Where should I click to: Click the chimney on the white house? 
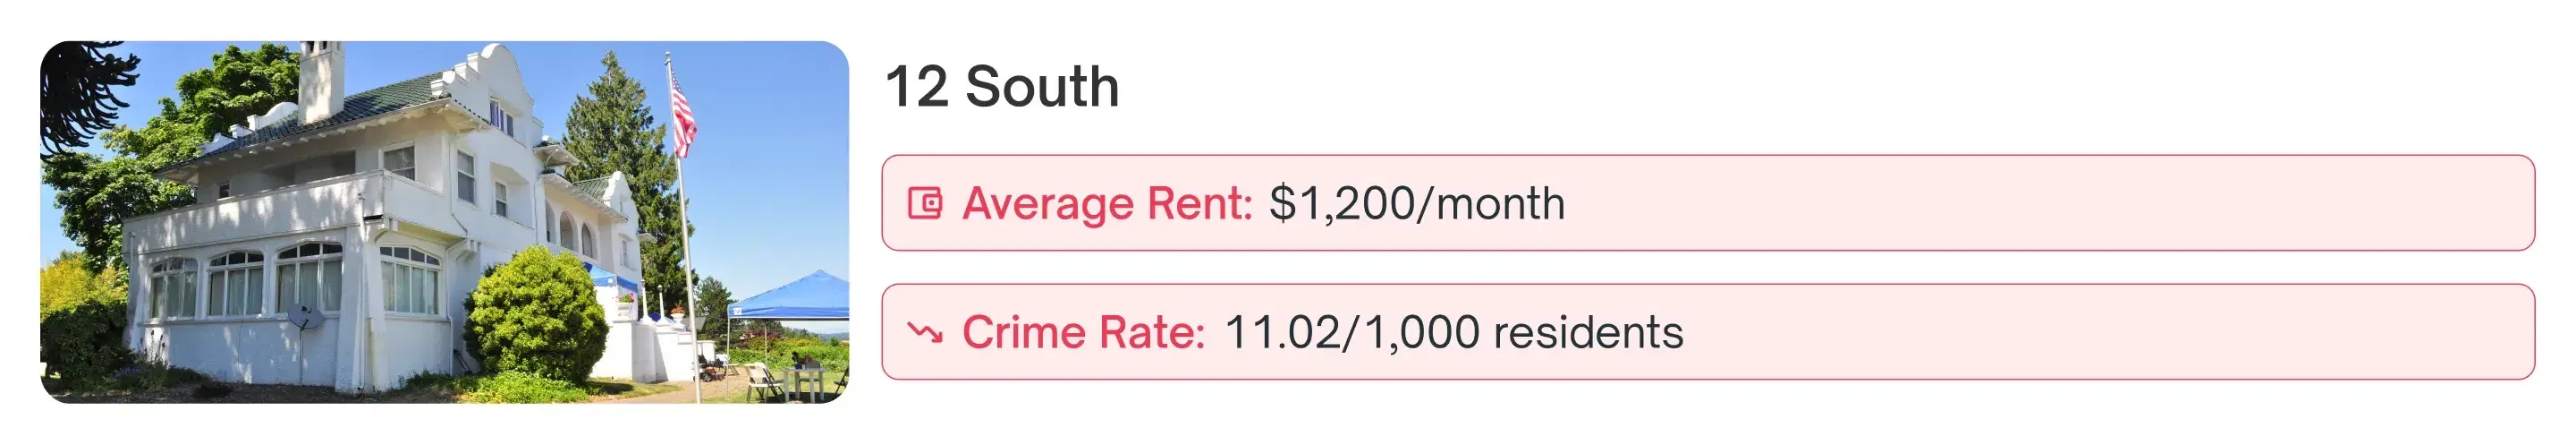(321, 78)
